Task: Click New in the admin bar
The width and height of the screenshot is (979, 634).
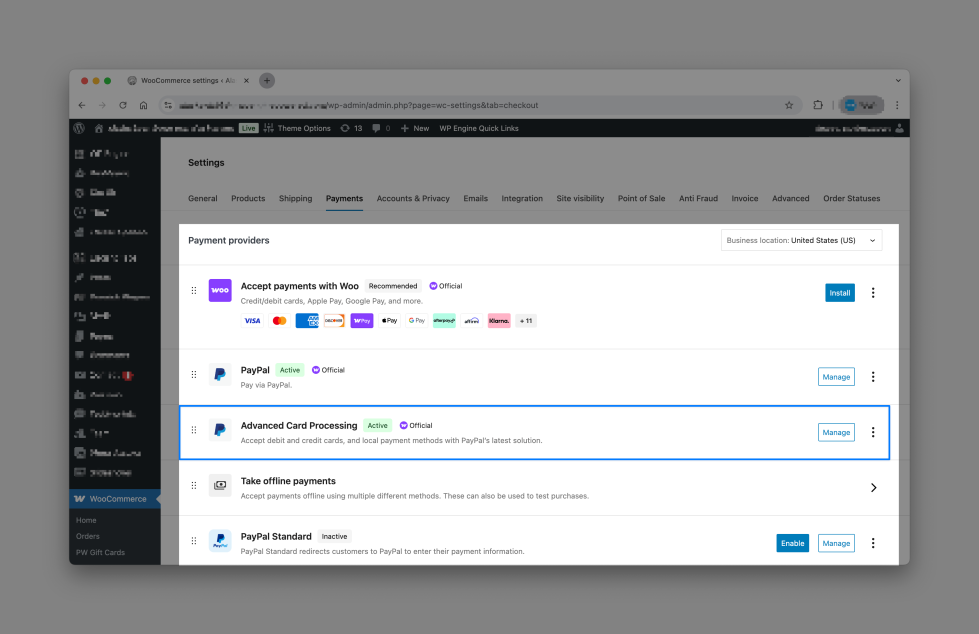Action: click(x=415, y=128)
